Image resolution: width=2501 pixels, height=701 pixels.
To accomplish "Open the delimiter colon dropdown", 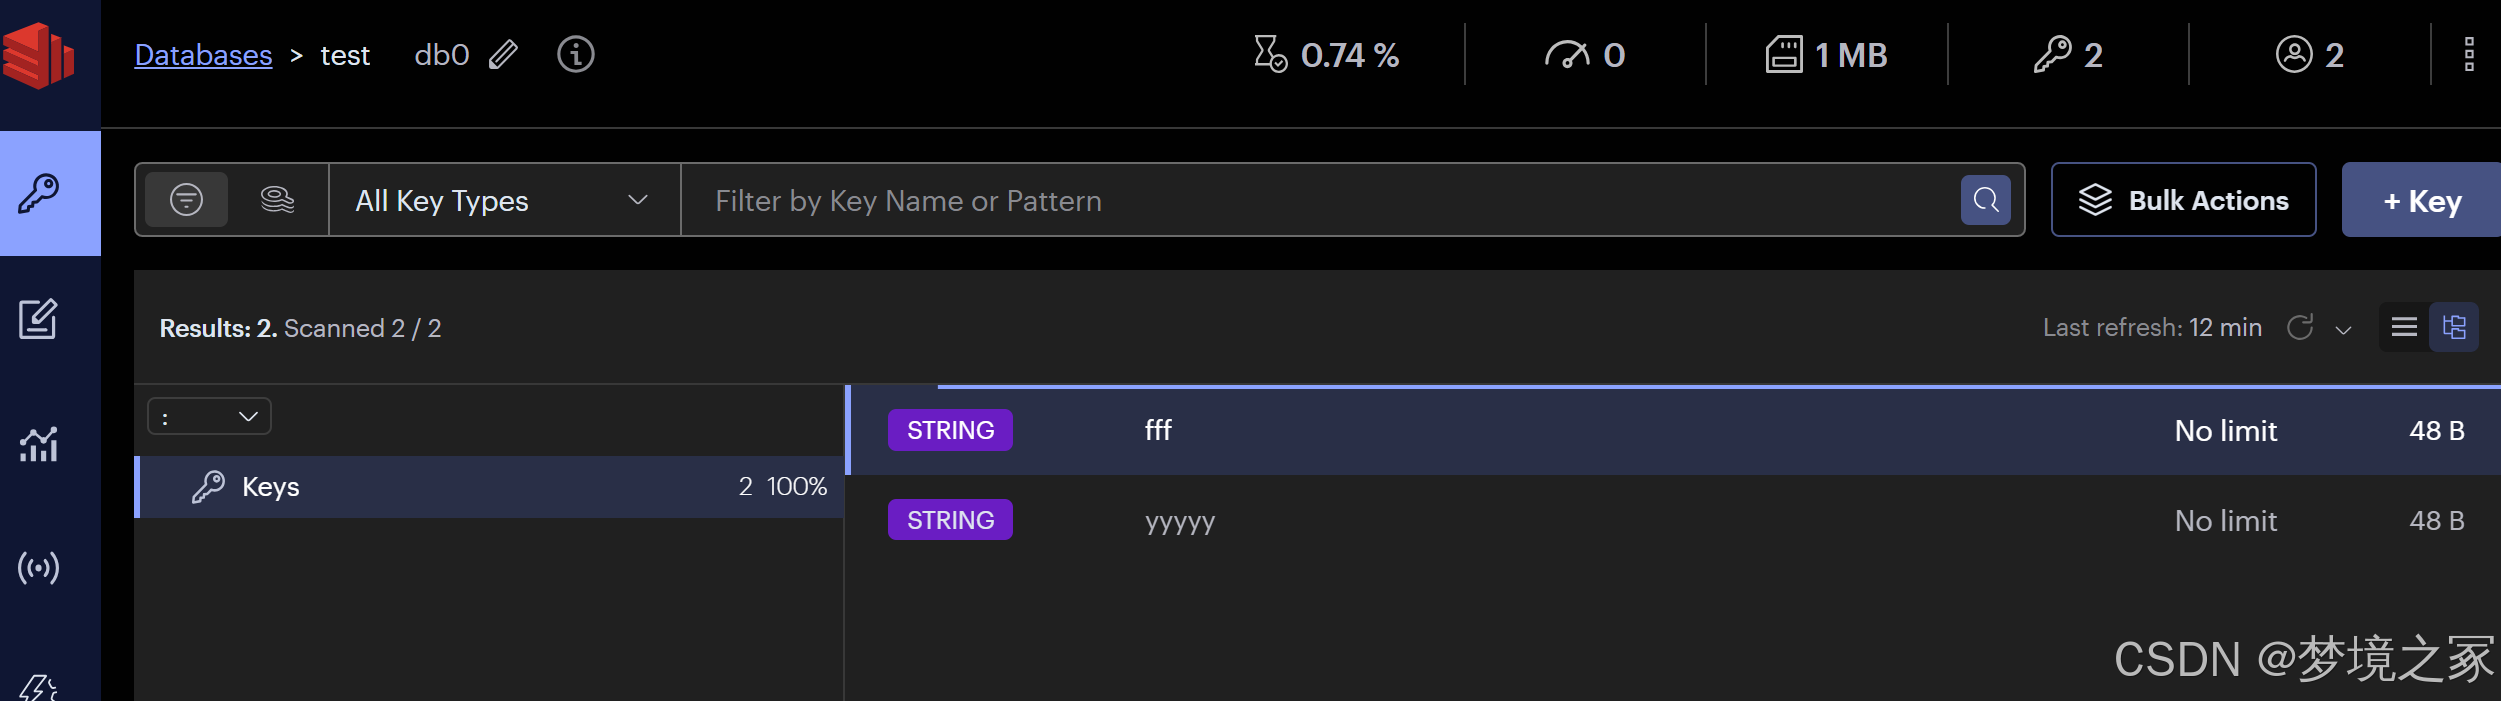I will 209,416.
